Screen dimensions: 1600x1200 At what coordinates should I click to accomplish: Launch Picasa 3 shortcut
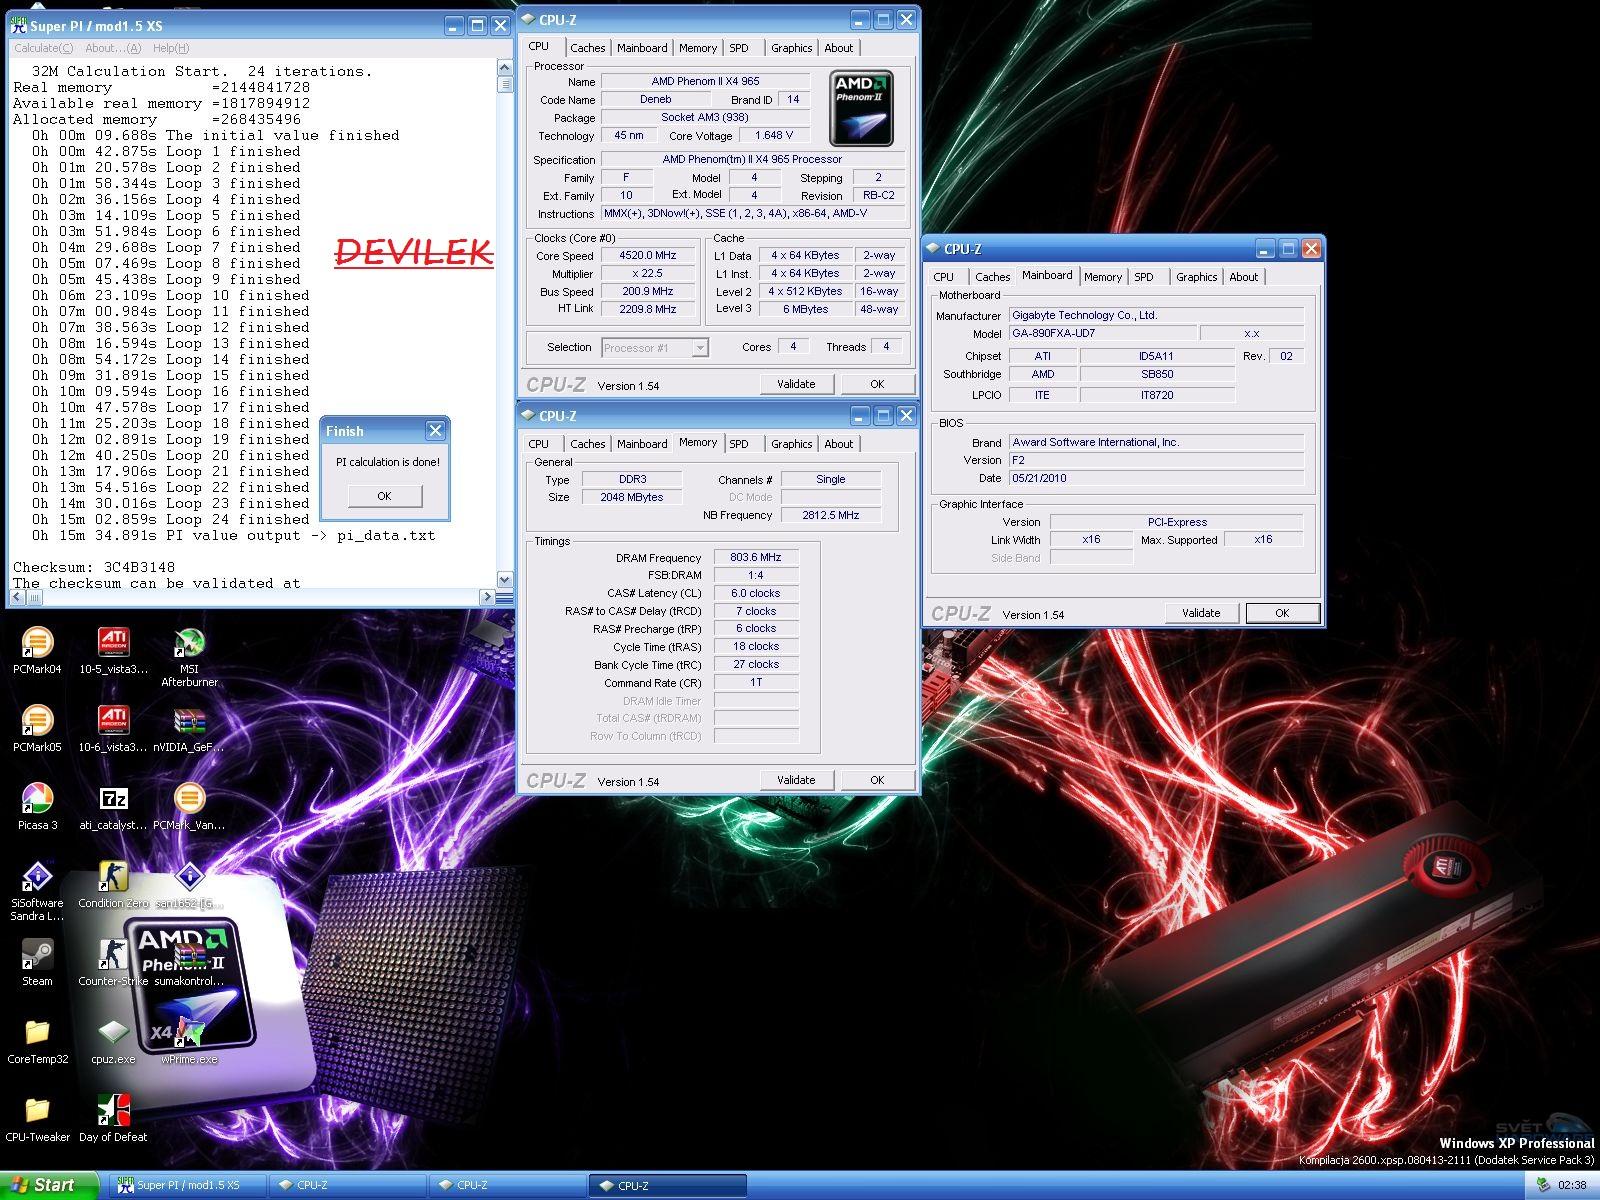37,807
